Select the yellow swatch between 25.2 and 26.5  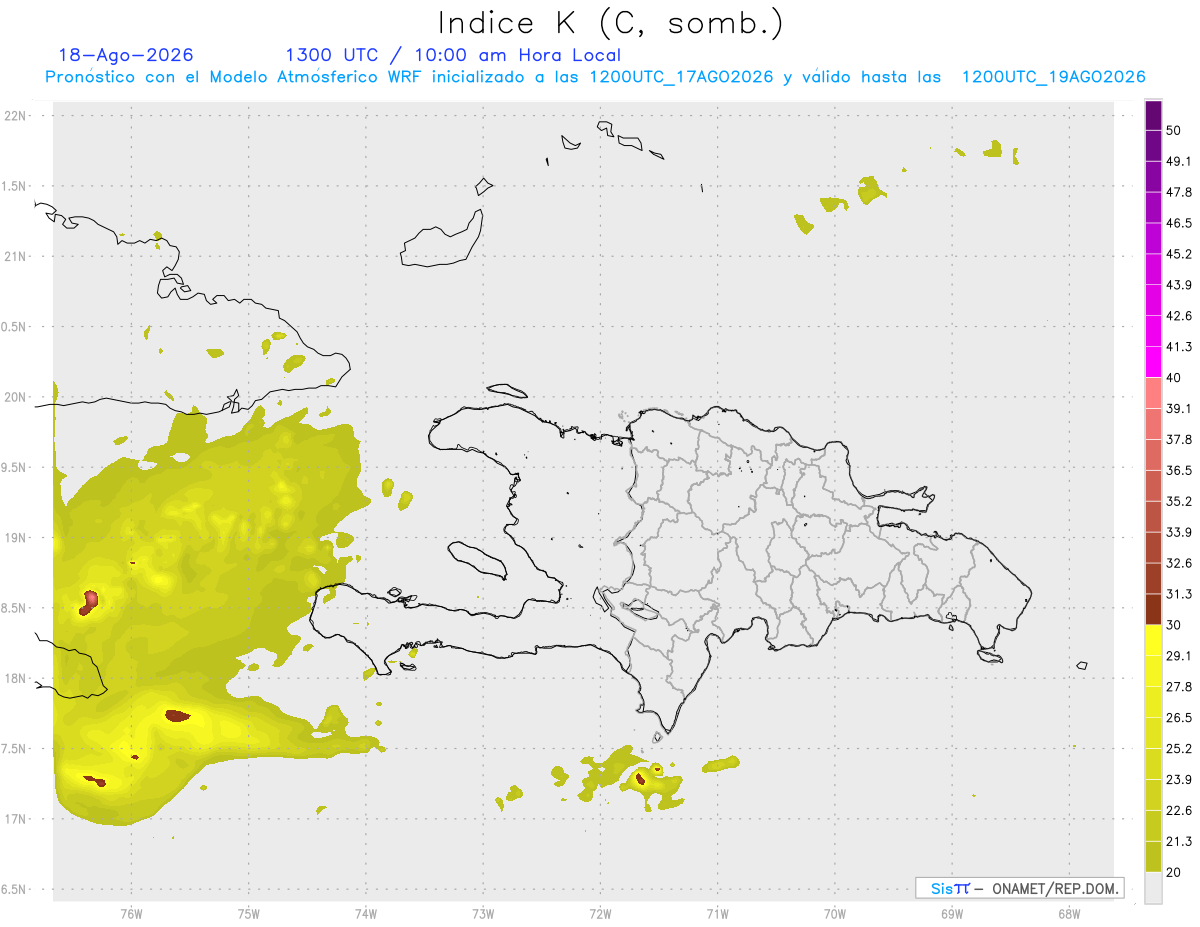tap(1153, 734)
